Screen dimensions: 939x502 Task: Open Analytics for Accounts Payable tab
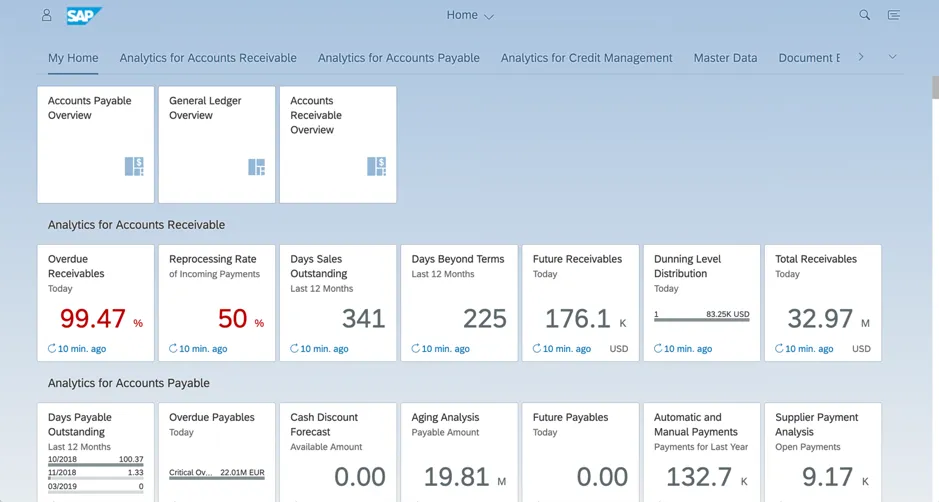pyautogui.click(x=398, y=58)
